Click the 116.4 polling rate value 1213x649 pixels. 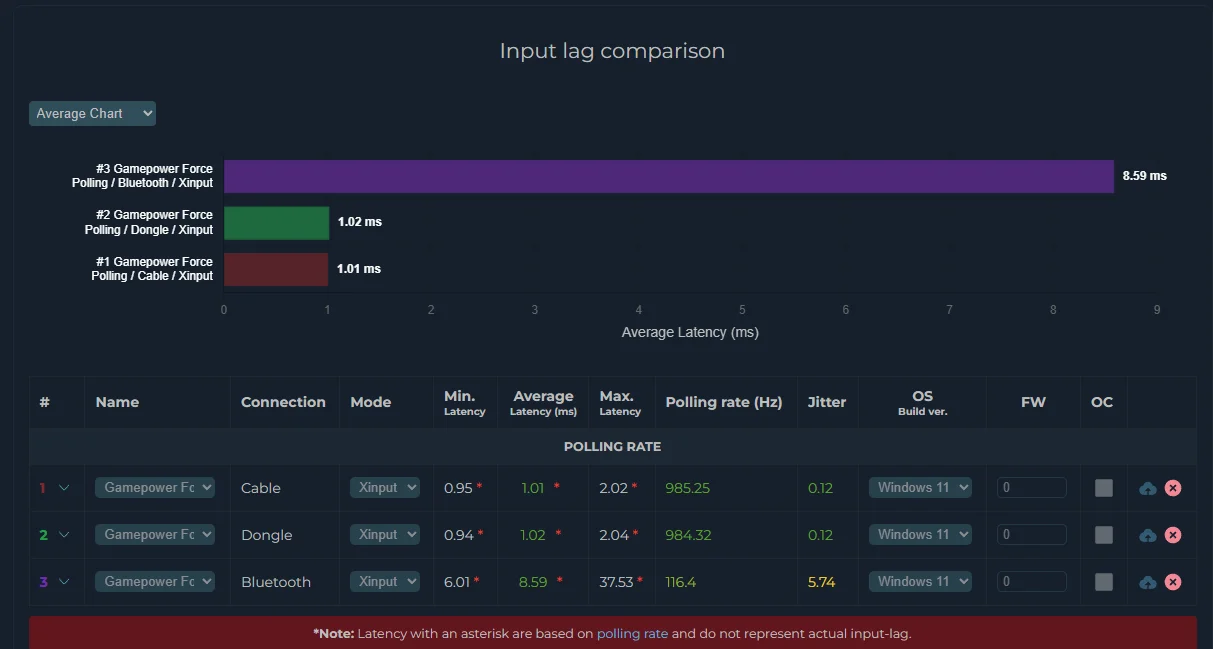681,582
